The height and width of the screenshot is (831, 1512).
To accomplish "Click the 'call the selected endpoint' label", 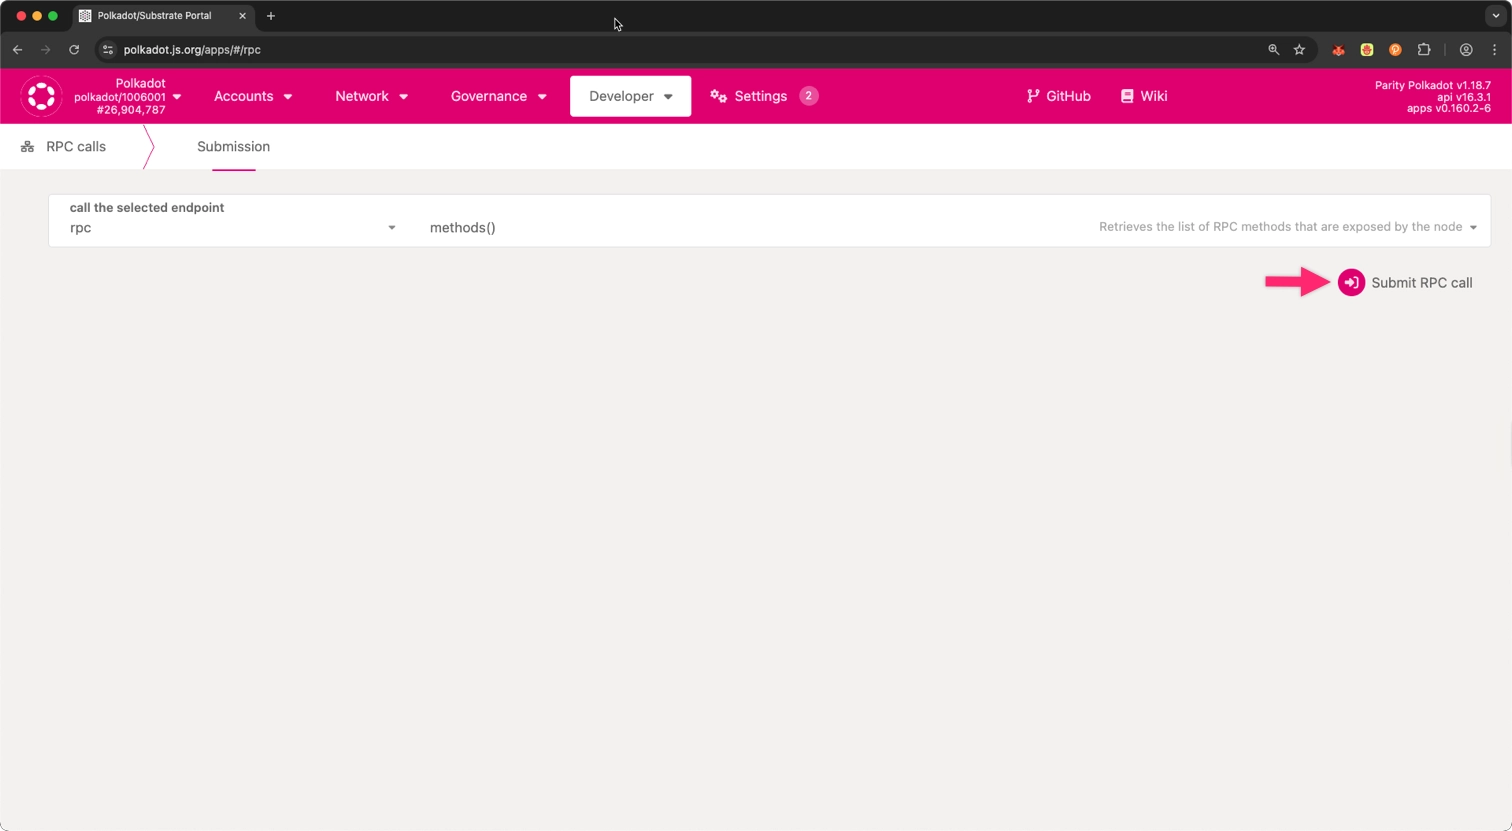I will pyautogui.click(x=147, y=208).
